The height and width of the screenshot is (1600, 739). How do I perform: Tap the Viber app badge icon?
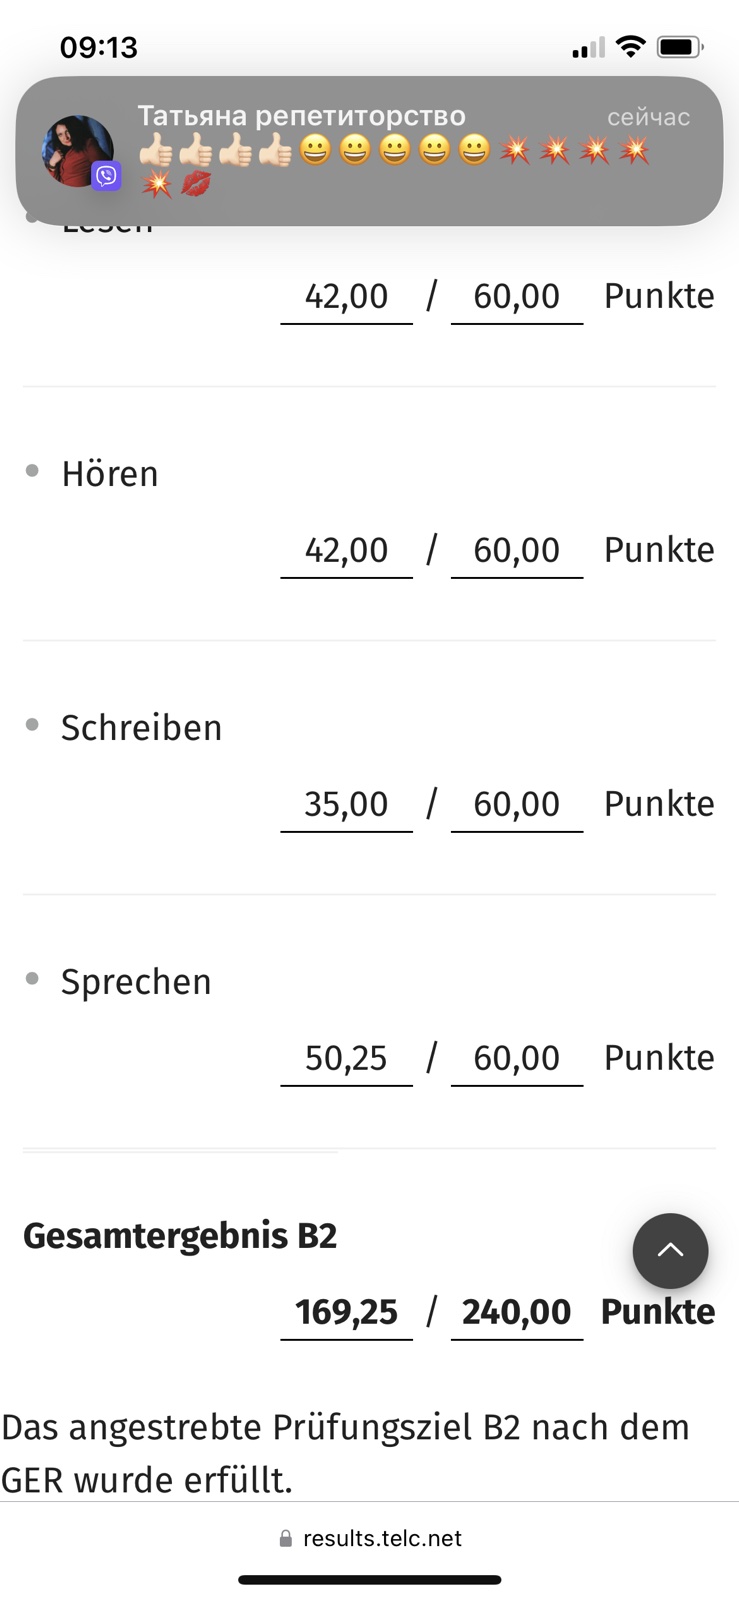[x=107, y=176]
